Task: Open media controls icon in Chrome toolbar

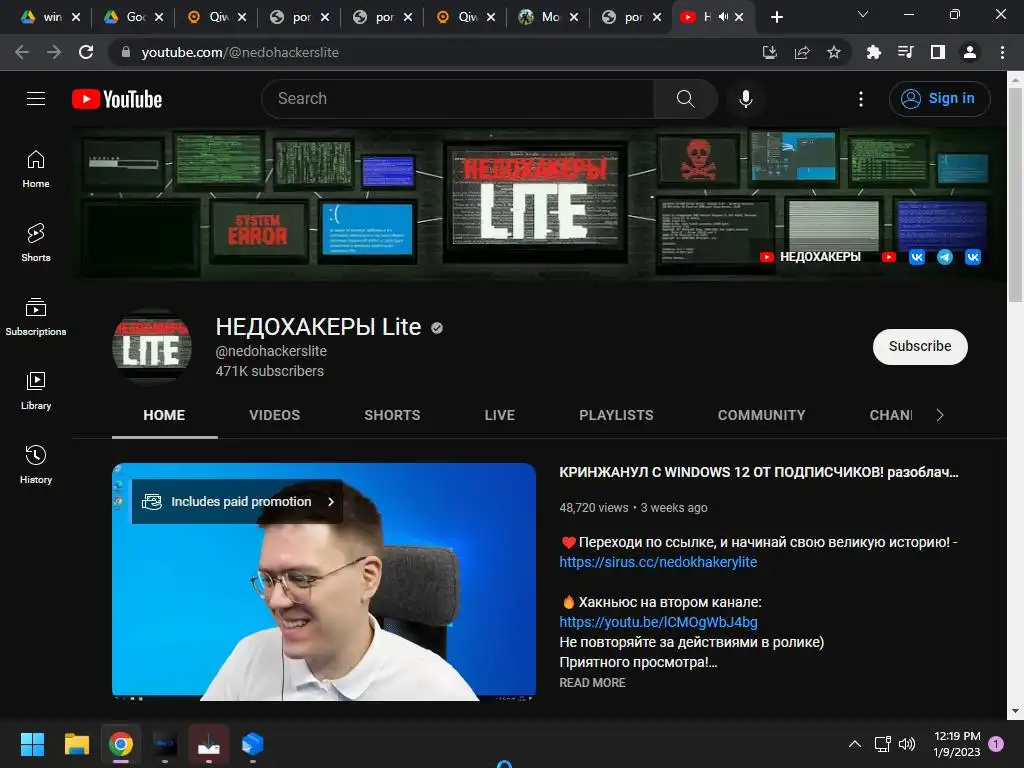Action: tap(905, 52)
